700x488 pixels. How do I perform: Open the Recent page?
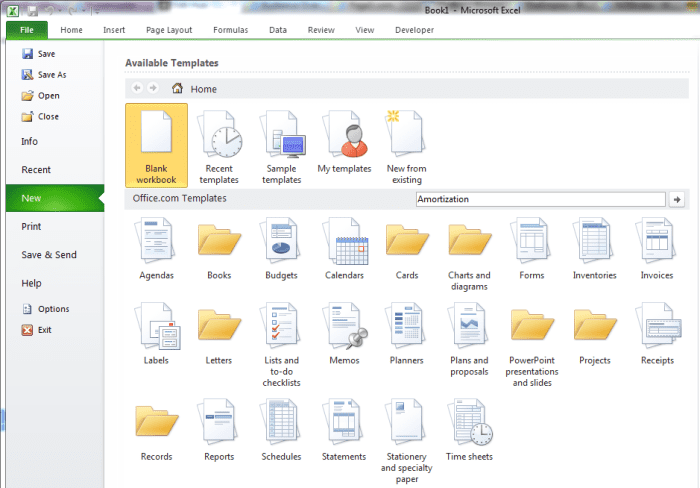(x=36, y=170)
